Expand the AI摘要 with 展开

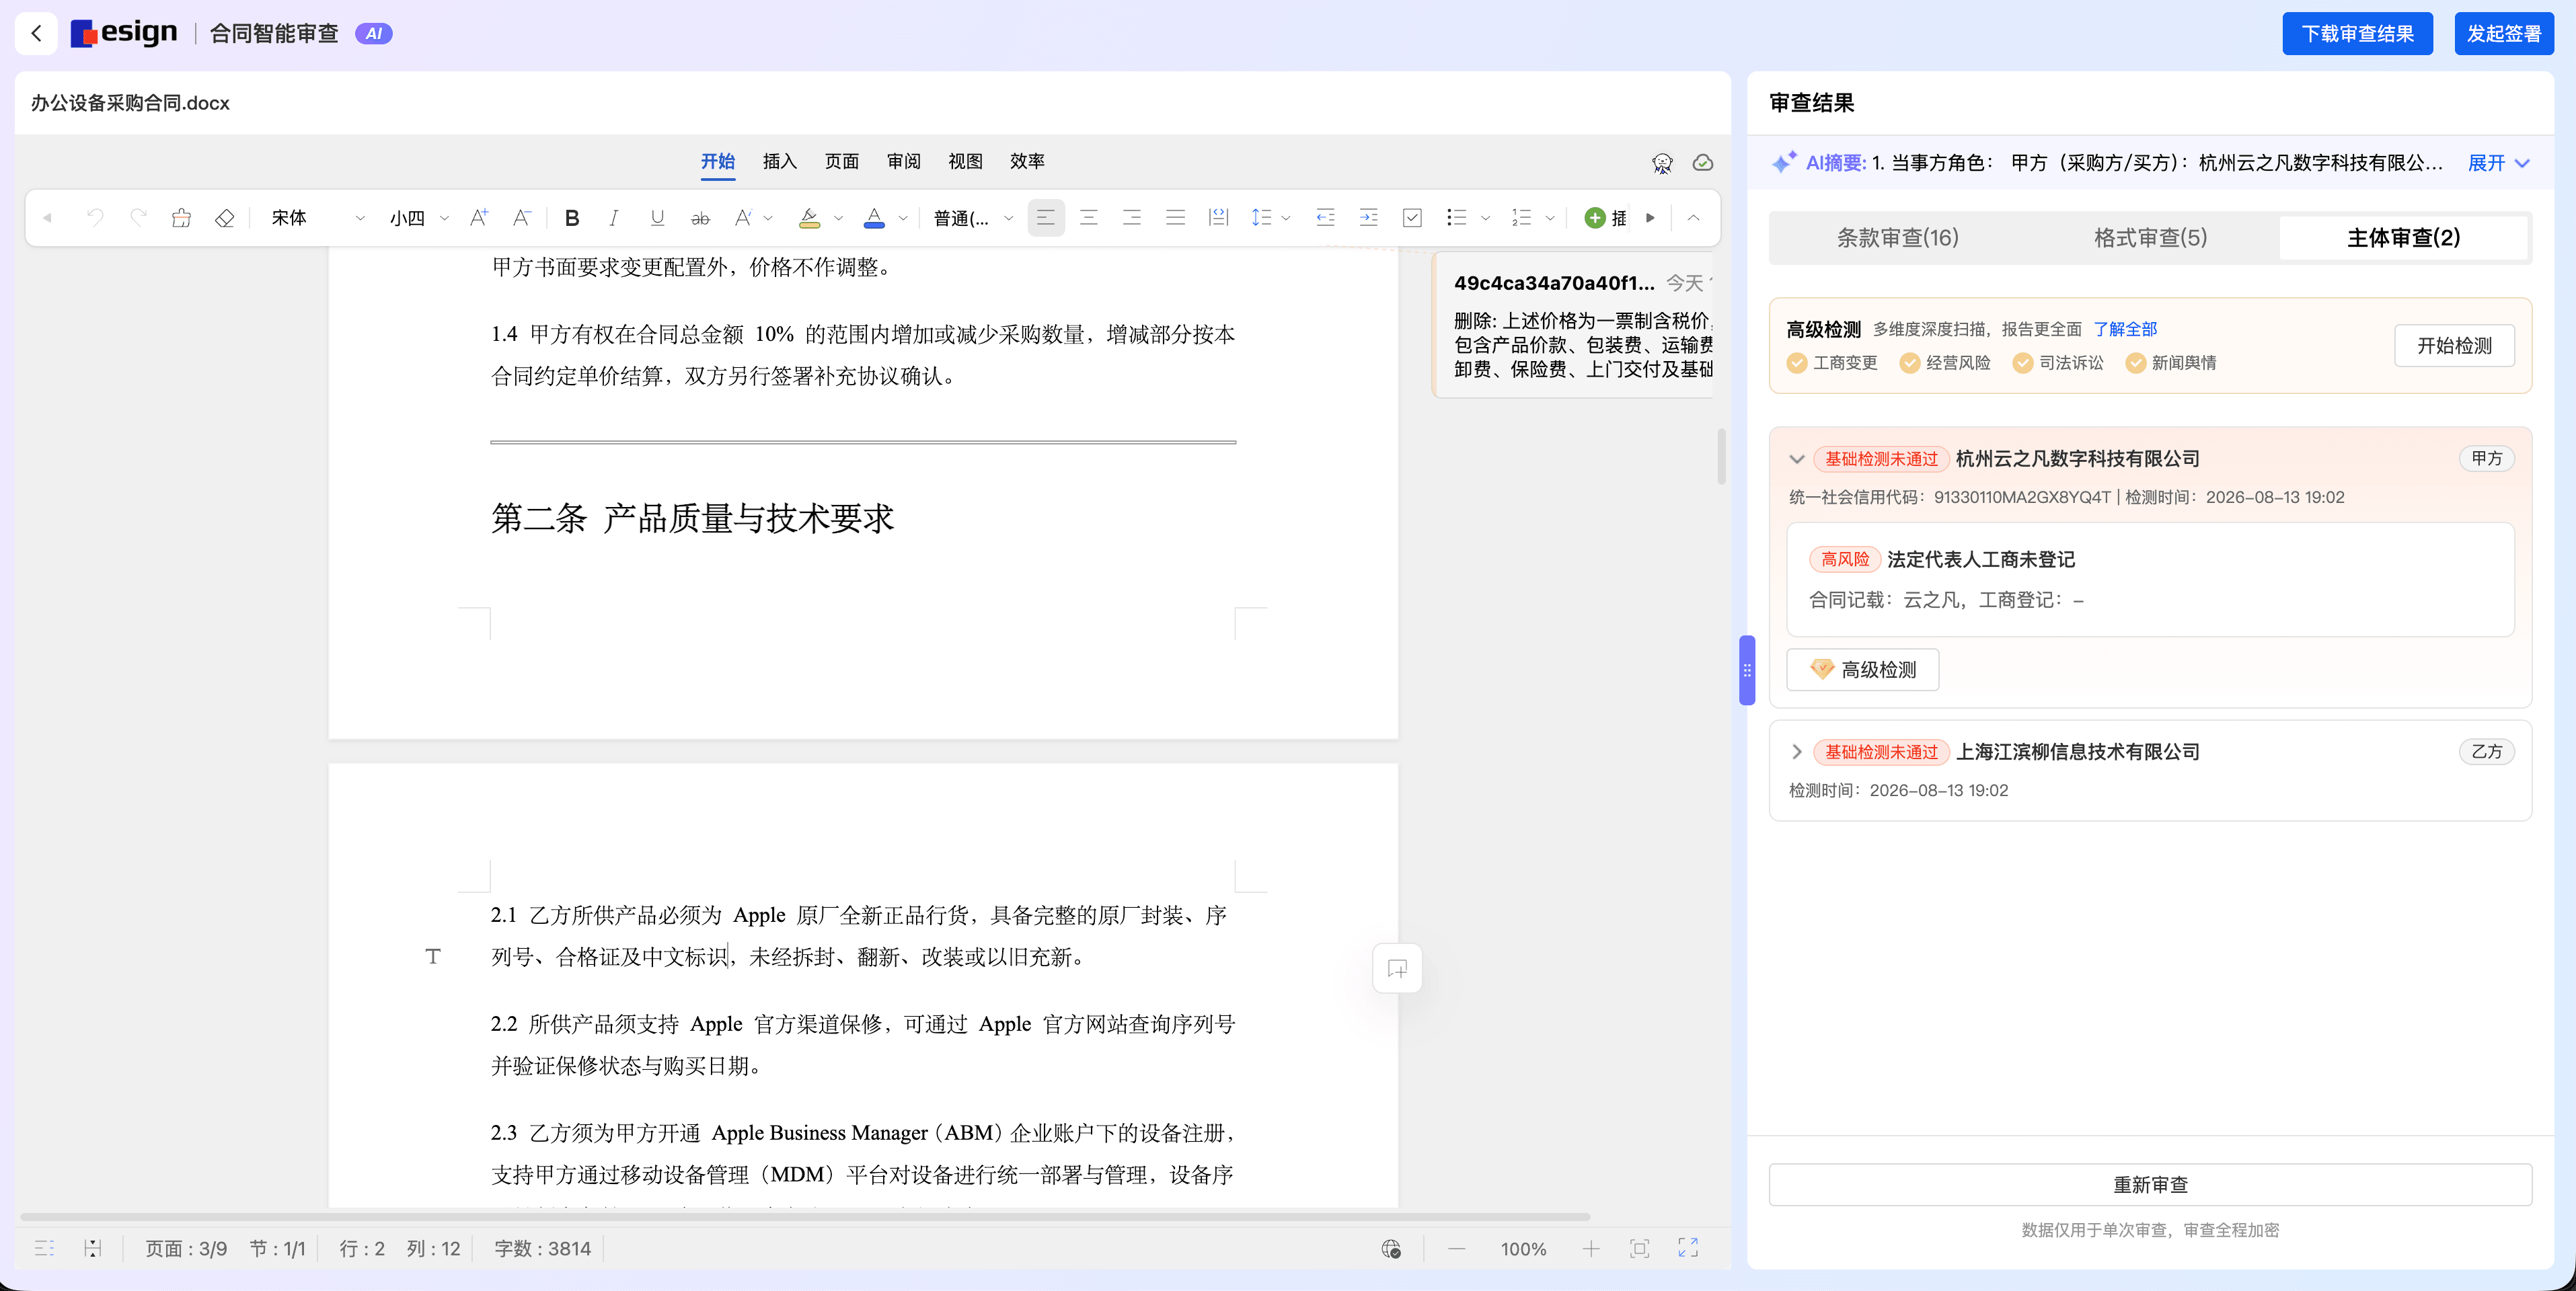pos(2498,163)
